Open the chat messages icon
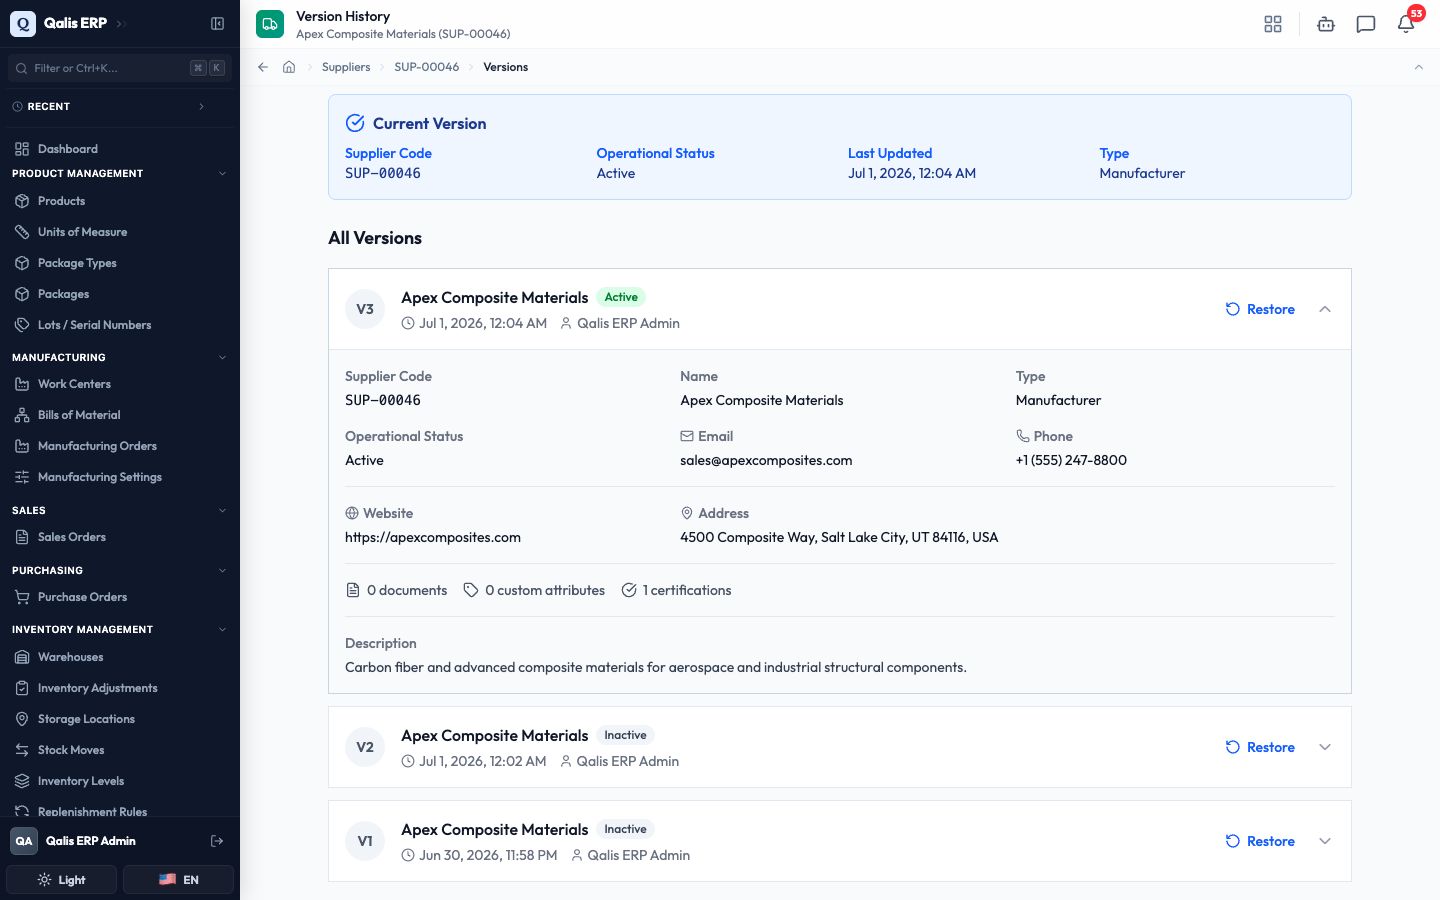The height and width of the screenshot is (900, 1440). click(1366, 24)
